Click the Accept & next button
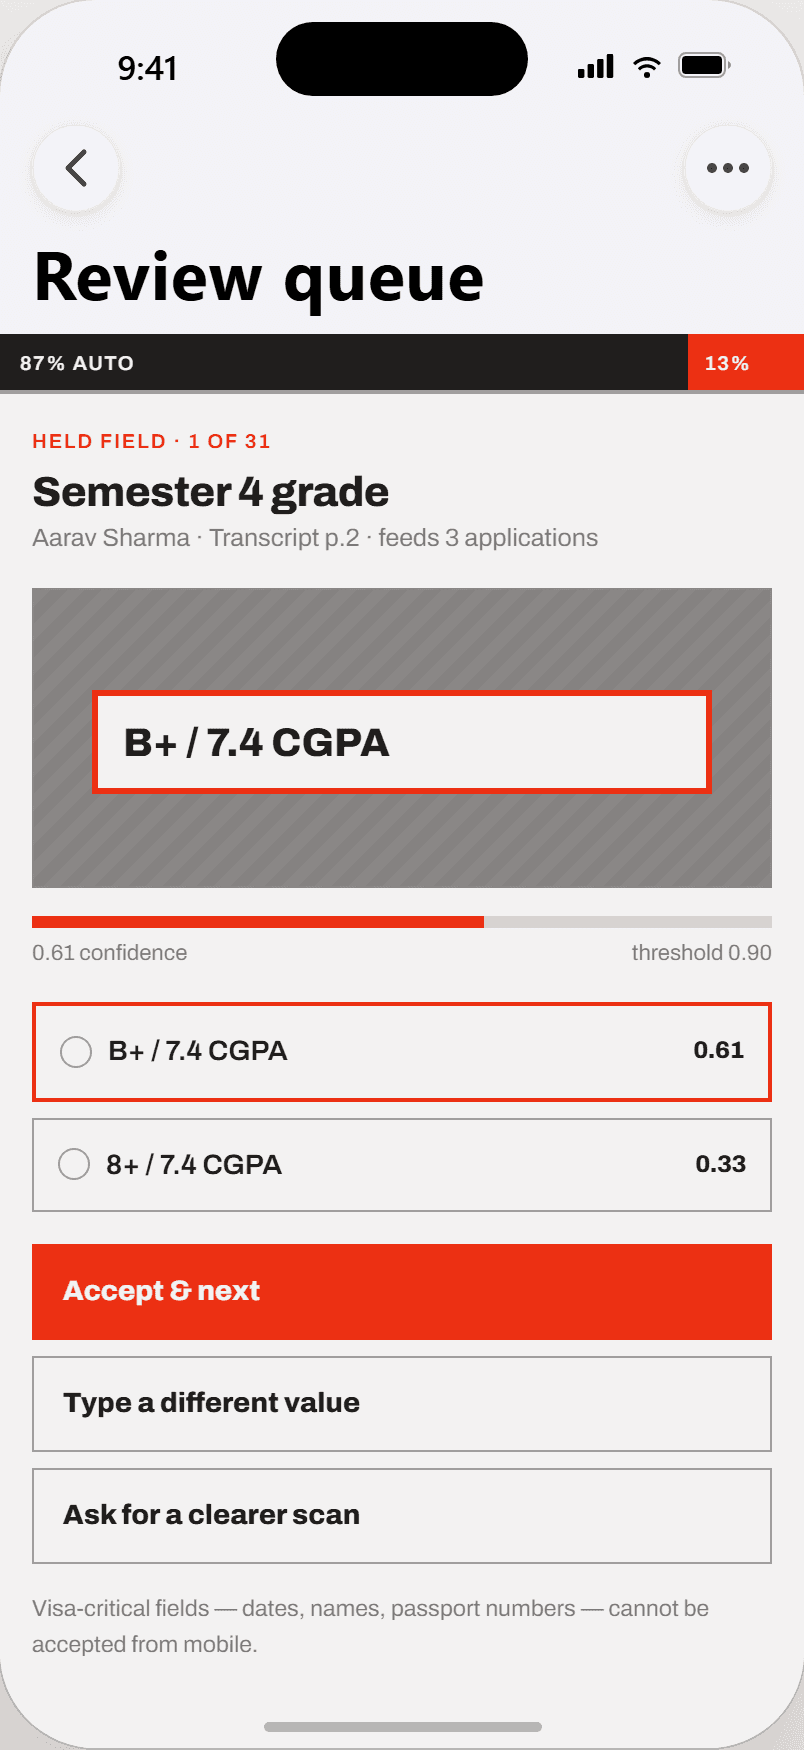The height and width of the screenshot is (1750, 804). 402,1292
